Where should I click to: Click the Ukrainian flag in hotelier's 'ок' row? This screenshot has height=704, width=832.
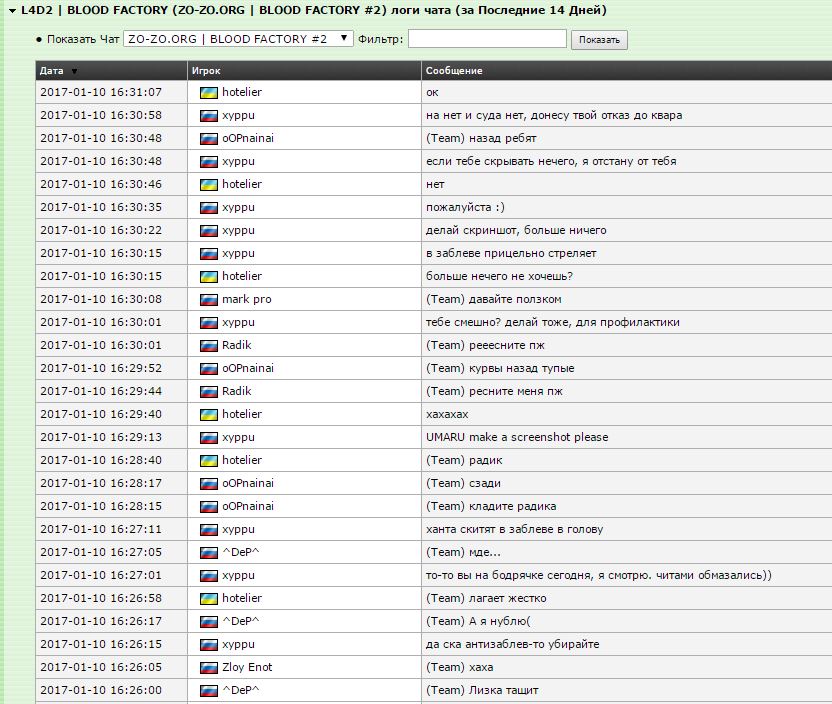pyautogui.click(x=209, y=92)
